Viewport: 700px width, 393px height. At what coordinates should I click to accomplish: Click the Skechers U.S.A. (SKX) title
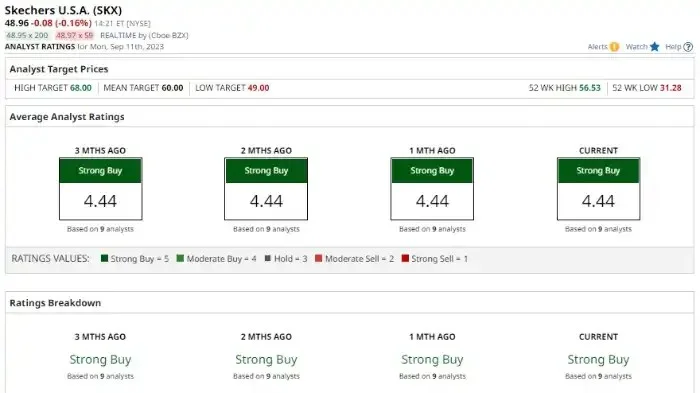coord(63,10)
